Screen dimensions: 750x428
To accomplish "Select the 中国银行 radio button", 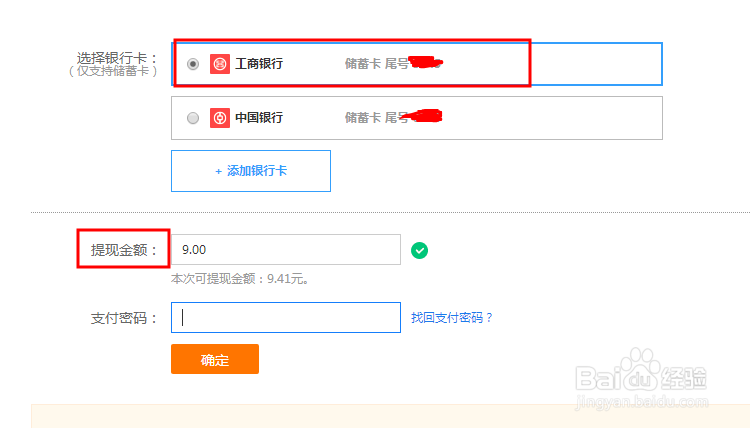I will pyautogui.click(x=193, y=118).
